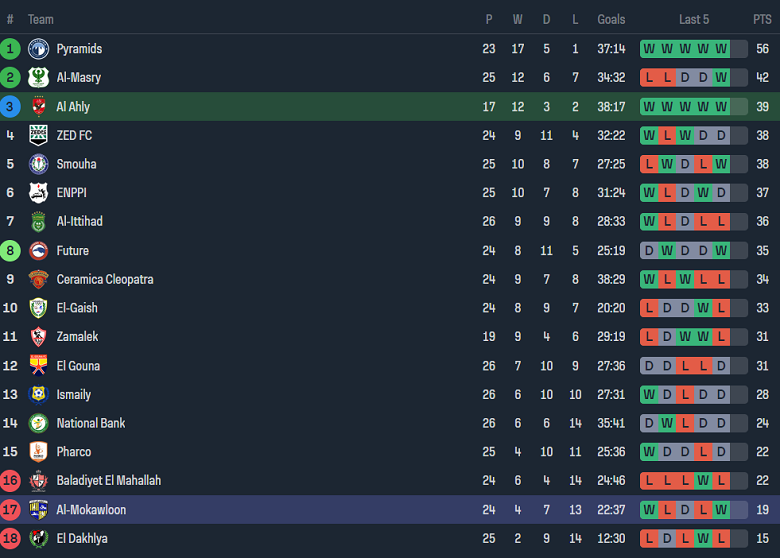Click the Ismaily team logo
780x558 pixels.
pos(38,394)
